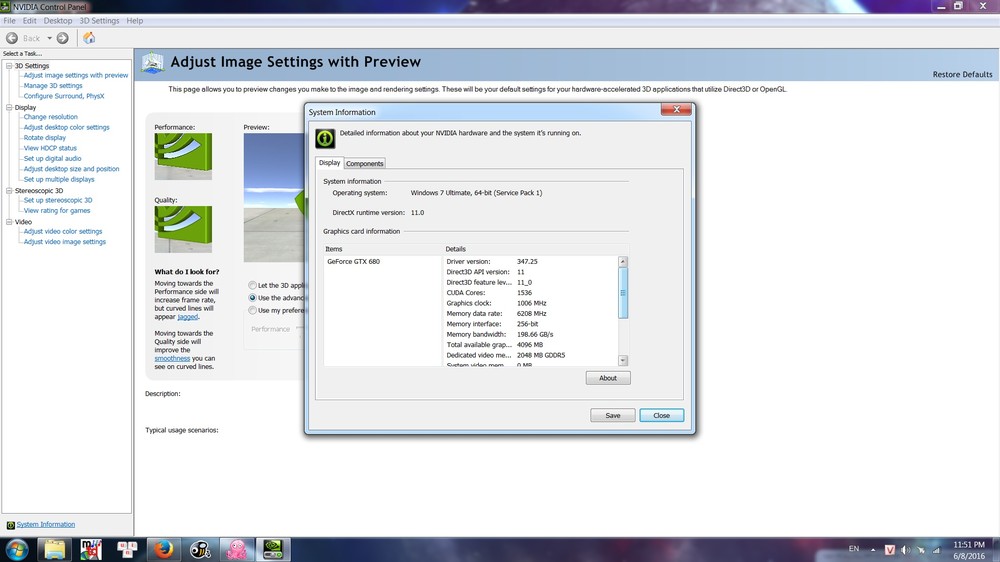
Task: Open Set up digital audio
Action: point(52,158)
